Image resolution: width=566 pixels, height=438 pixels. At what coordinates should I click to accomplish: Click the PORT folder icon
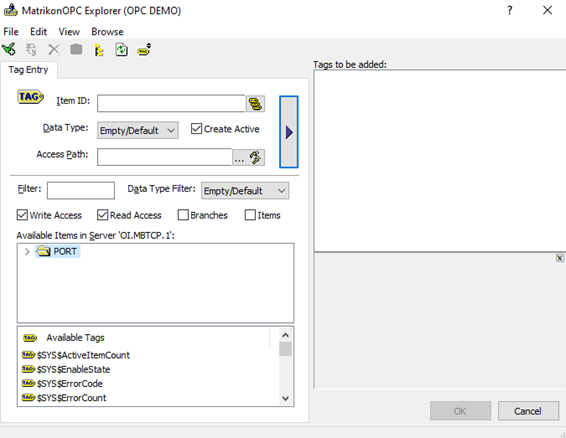(x=43, y=251)
